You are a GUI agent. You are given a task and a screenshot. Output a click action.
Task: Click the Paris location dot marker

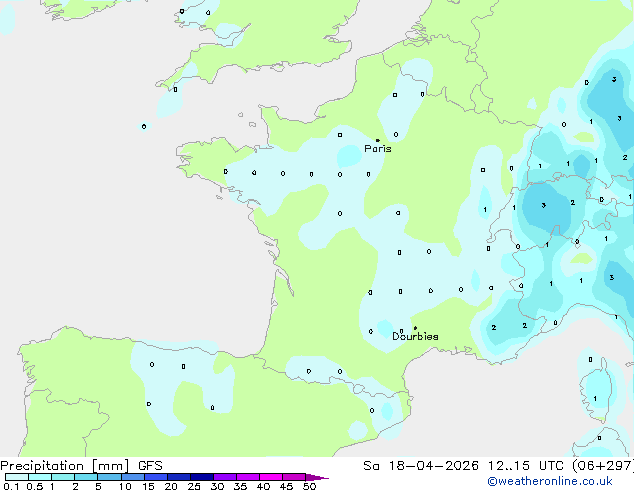coord(378,140)
